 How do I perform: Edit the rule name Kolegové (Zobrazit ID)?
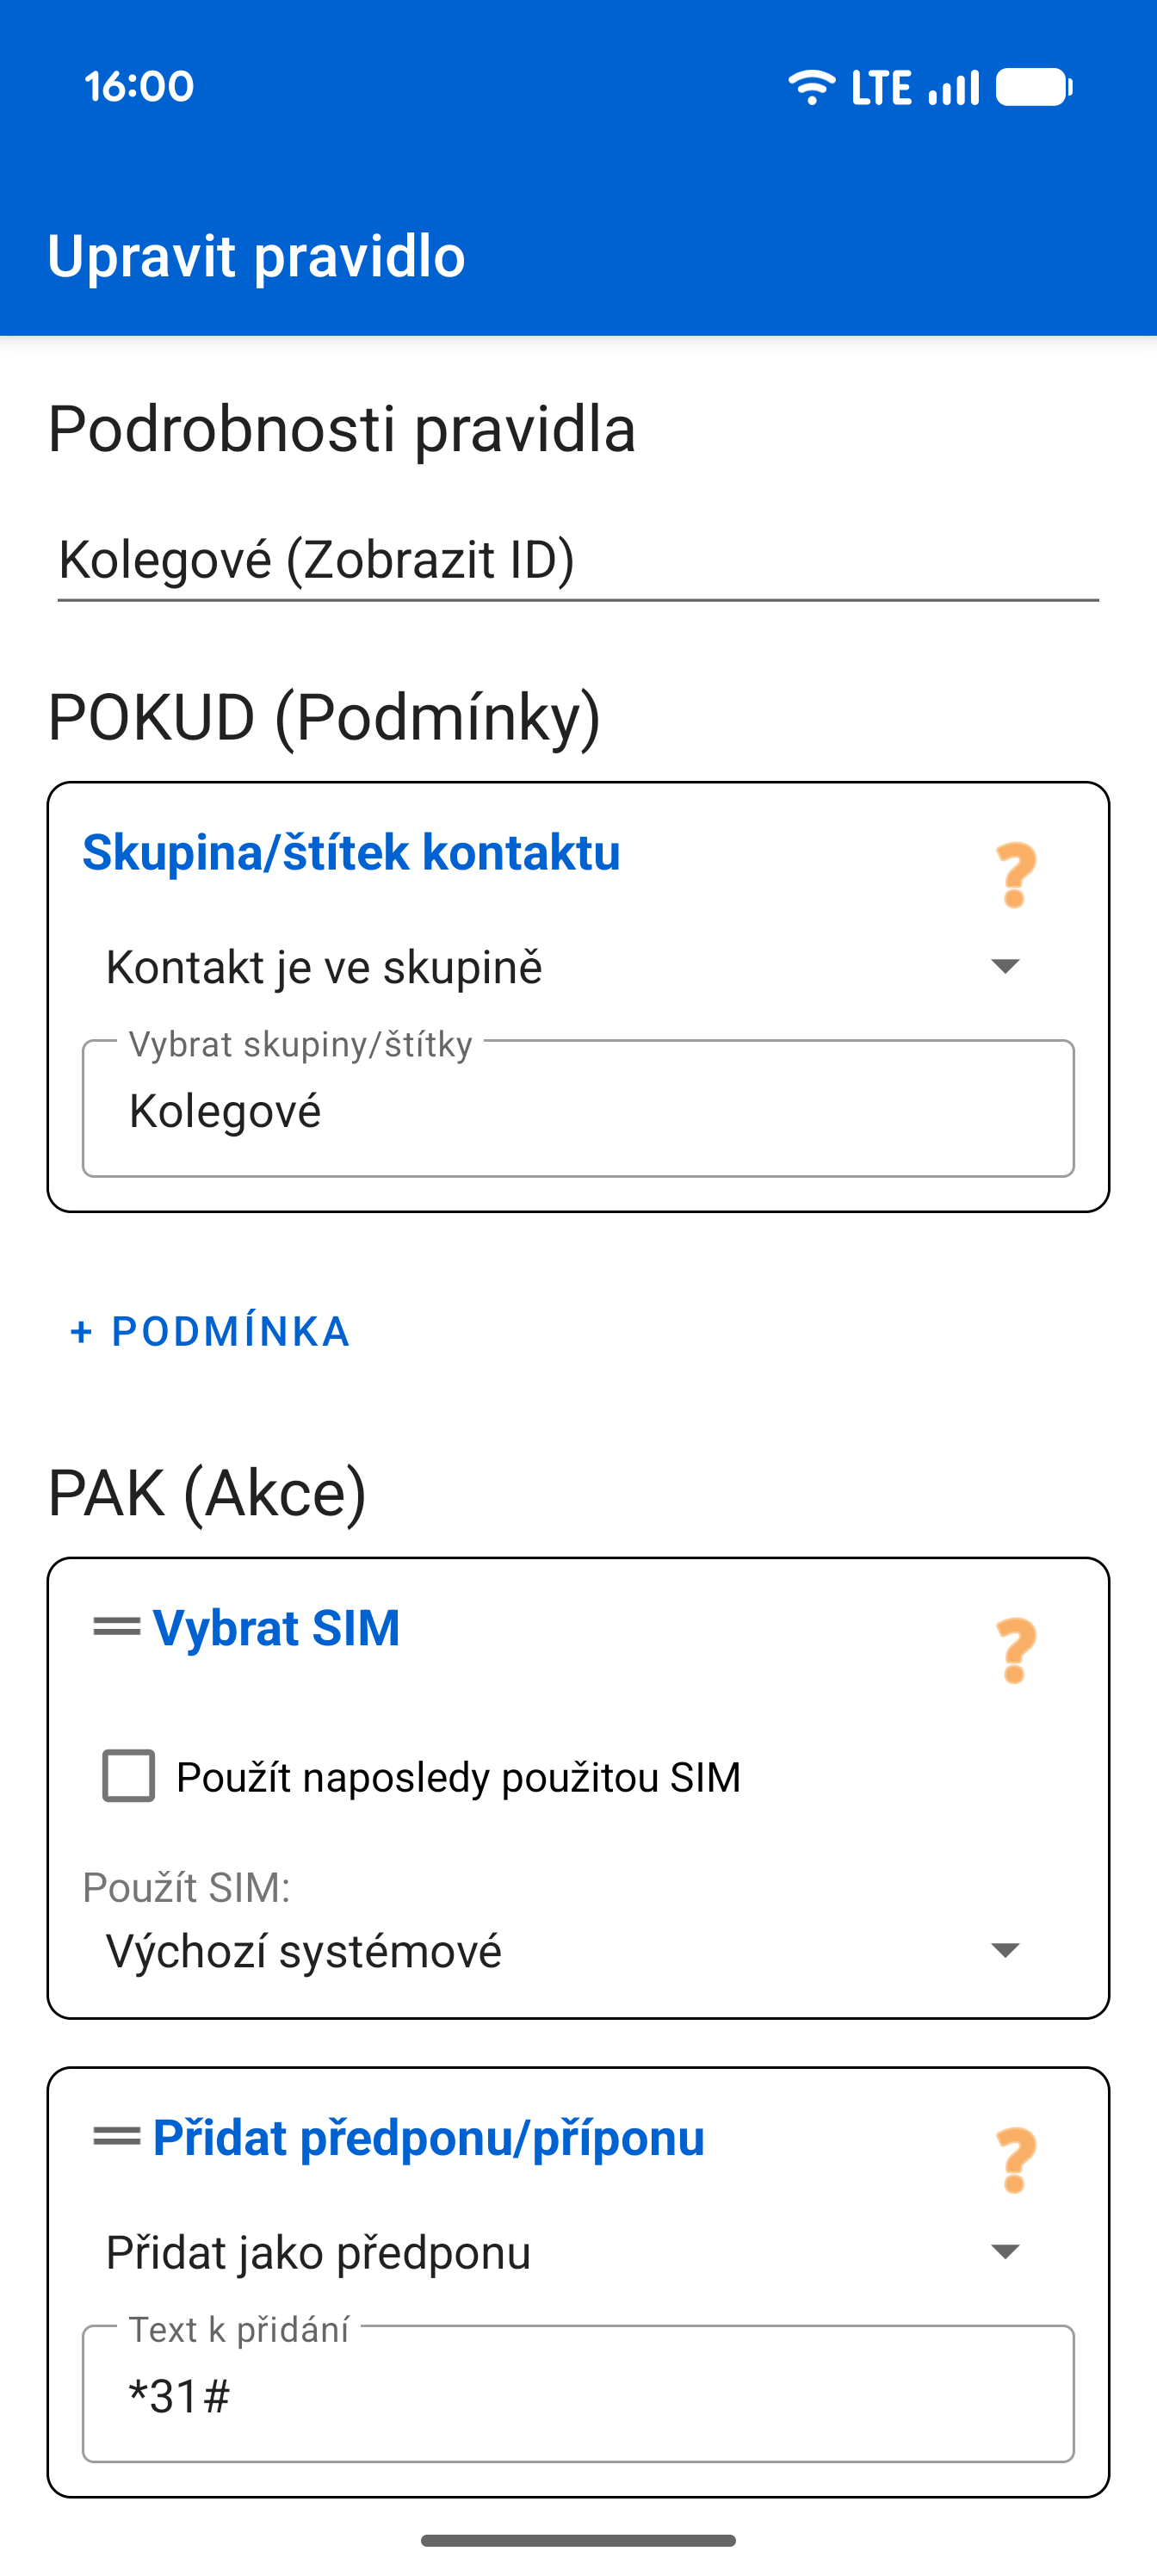click(x=578, y=559)
